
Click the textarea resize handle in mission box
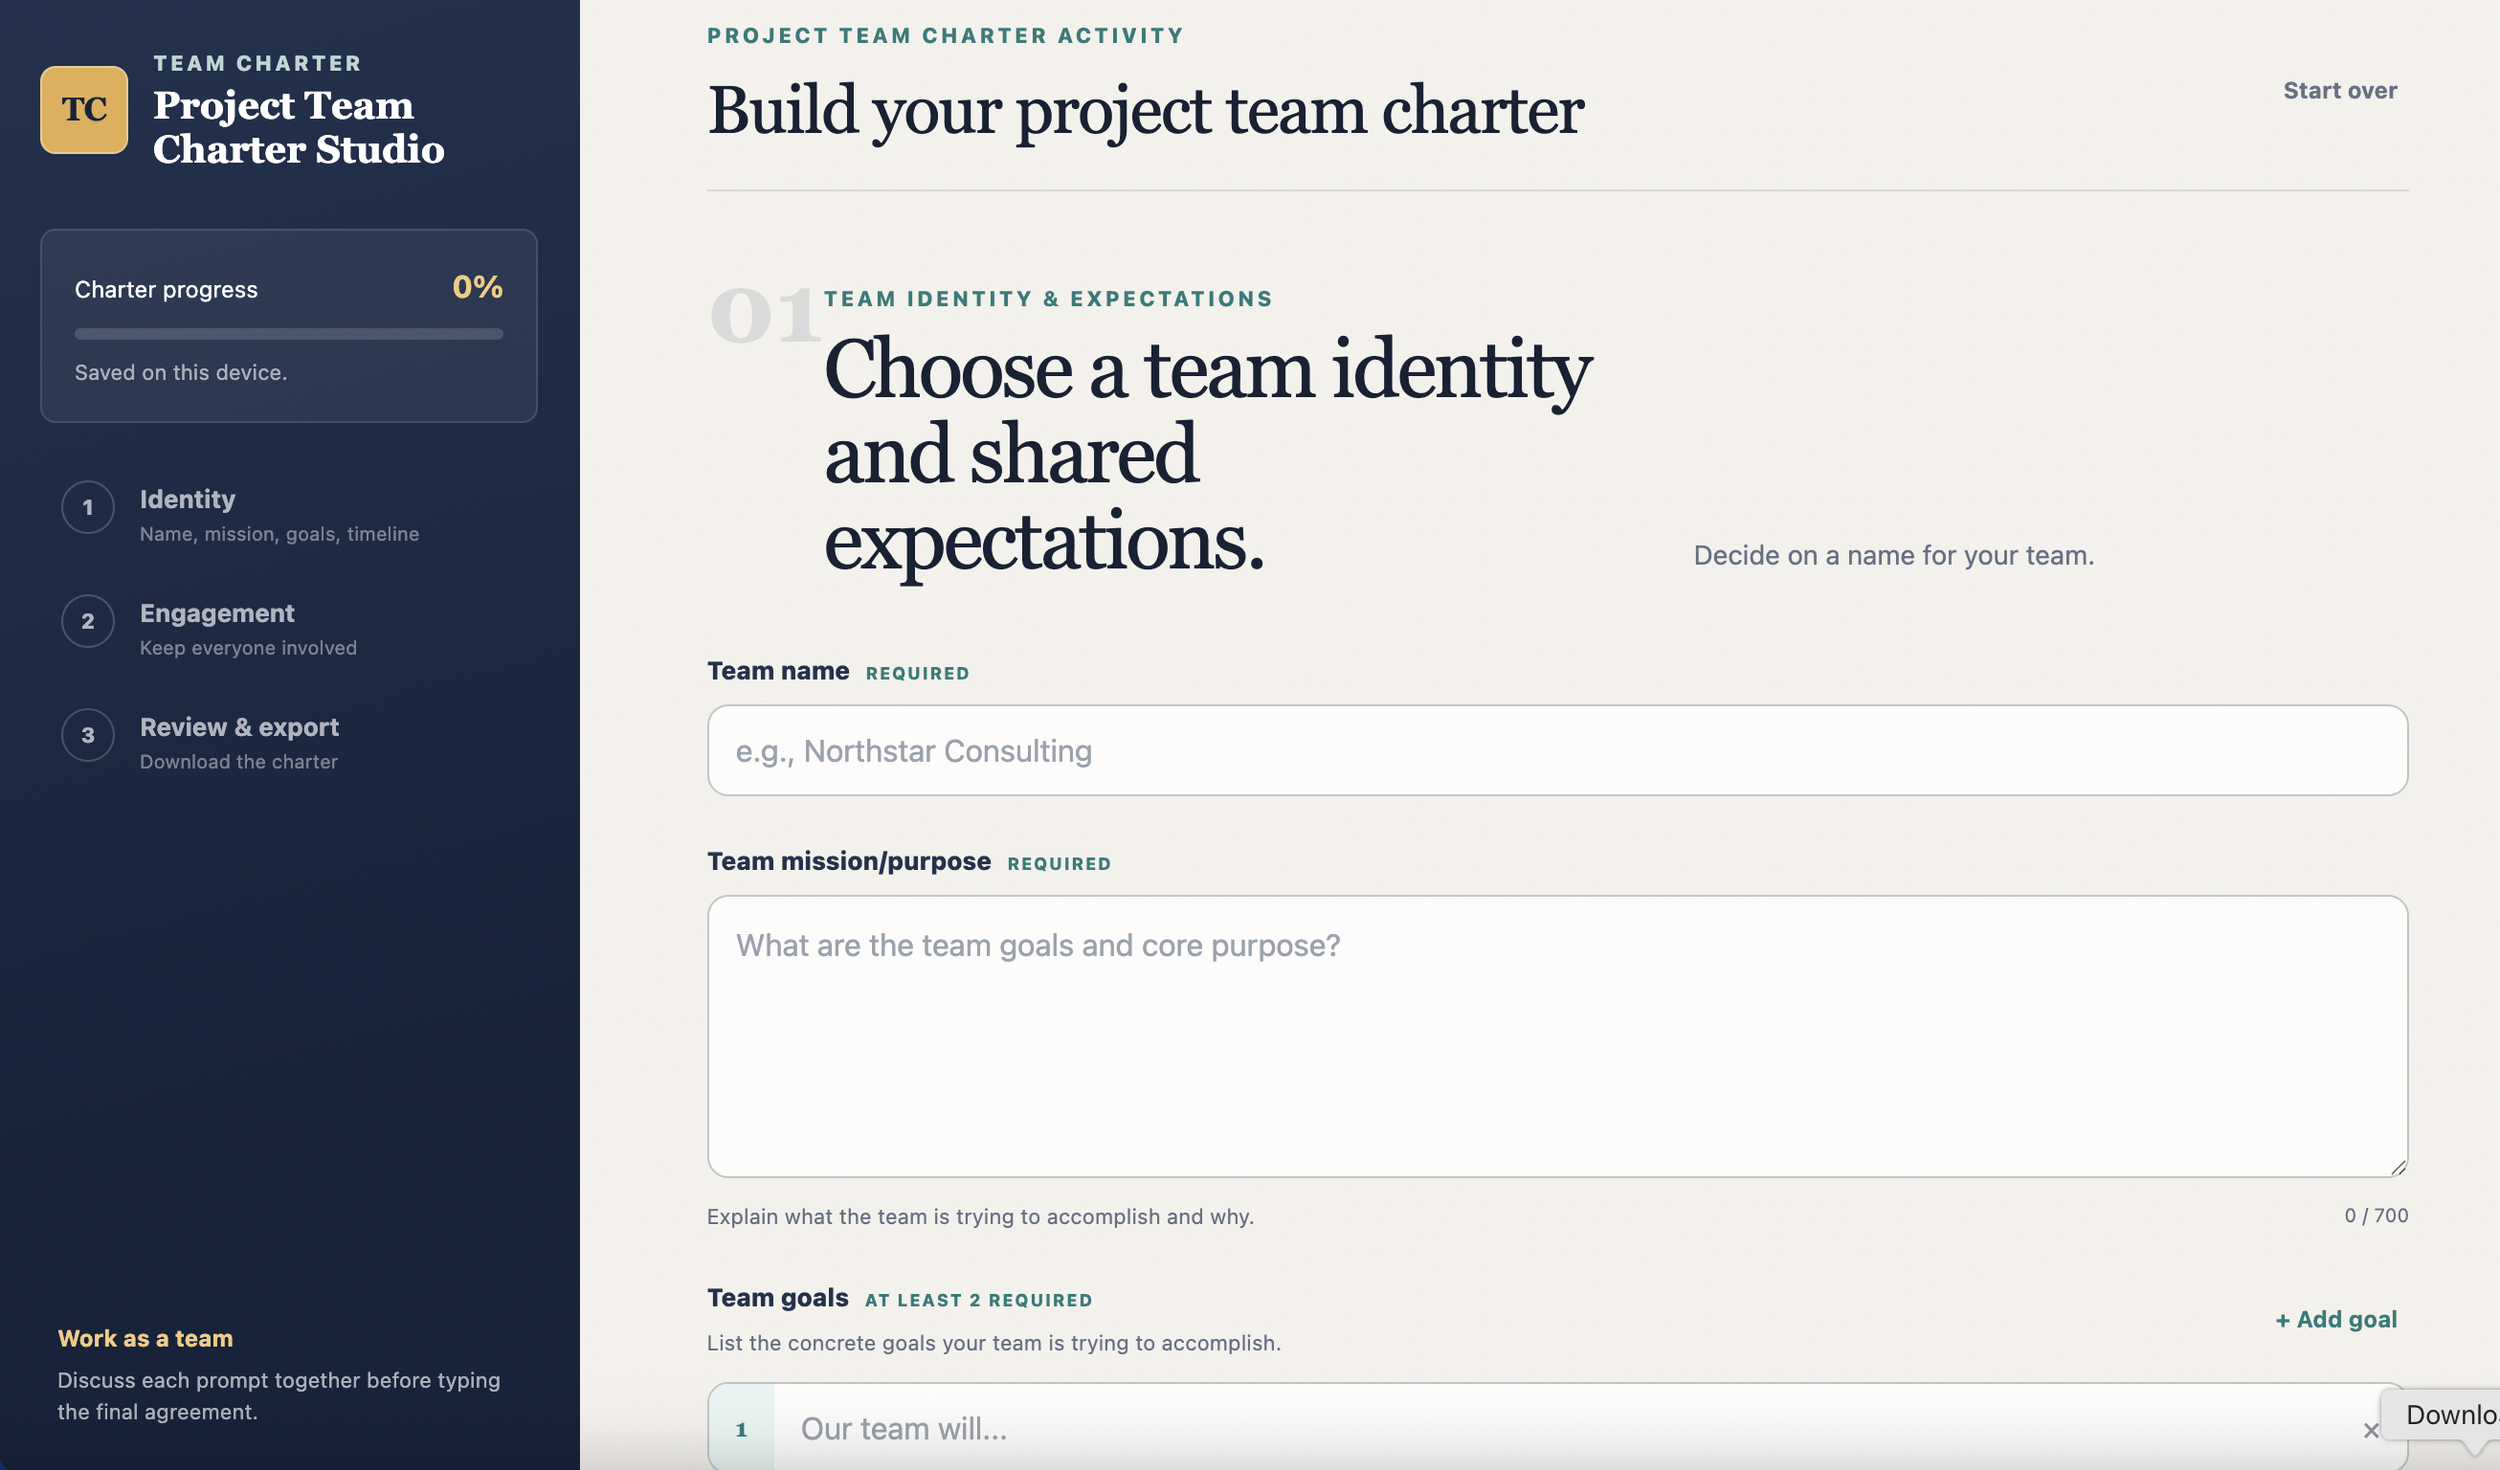[x=2398, y=1167]
